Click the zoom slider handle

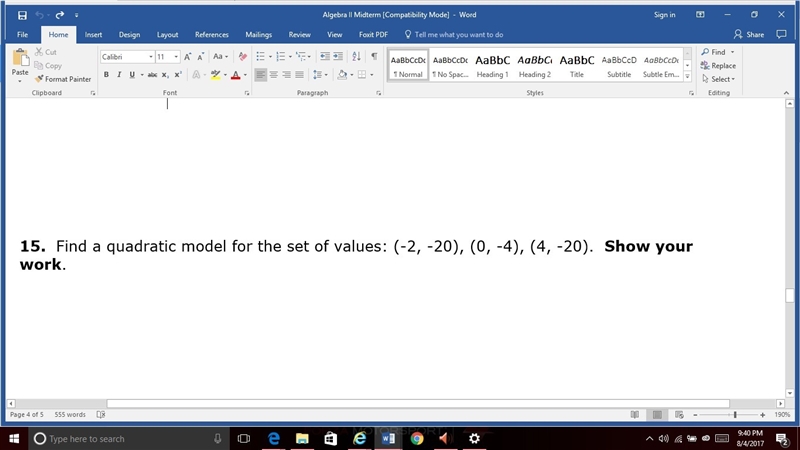[x=735, y=415]
